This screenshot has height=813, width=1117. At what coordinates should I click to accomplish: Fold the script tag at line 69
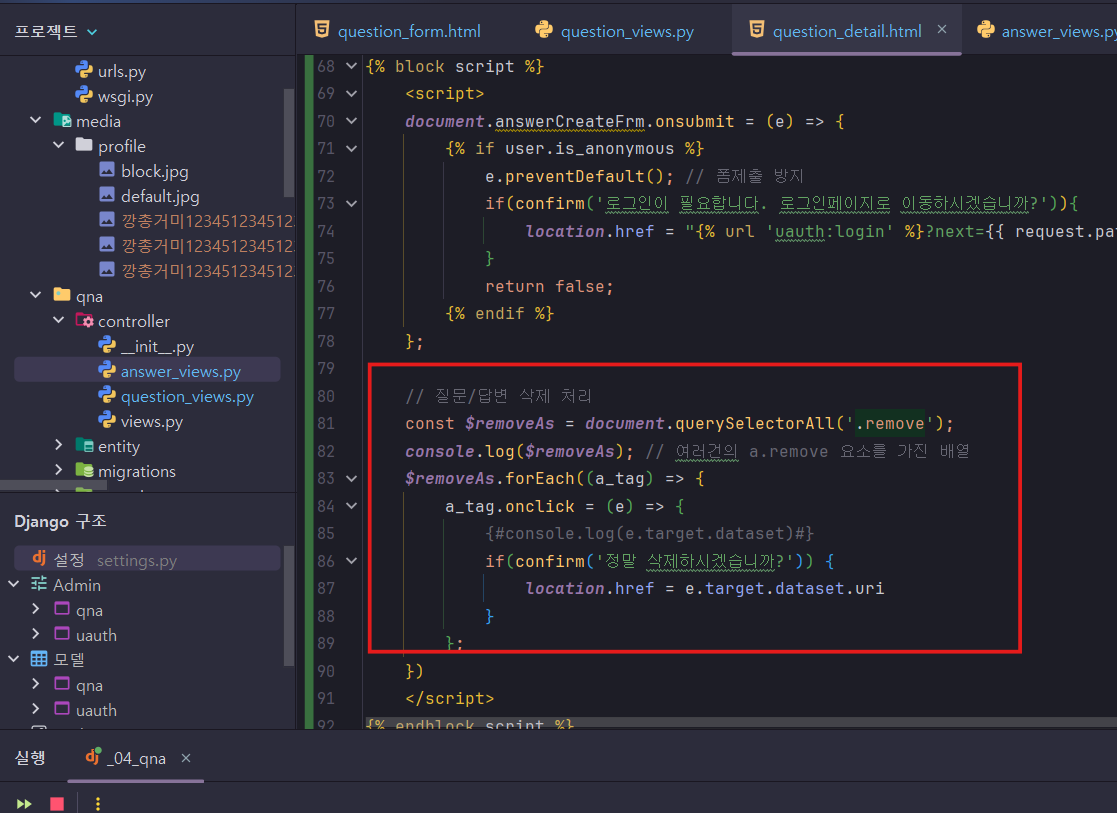click(351, 93)
